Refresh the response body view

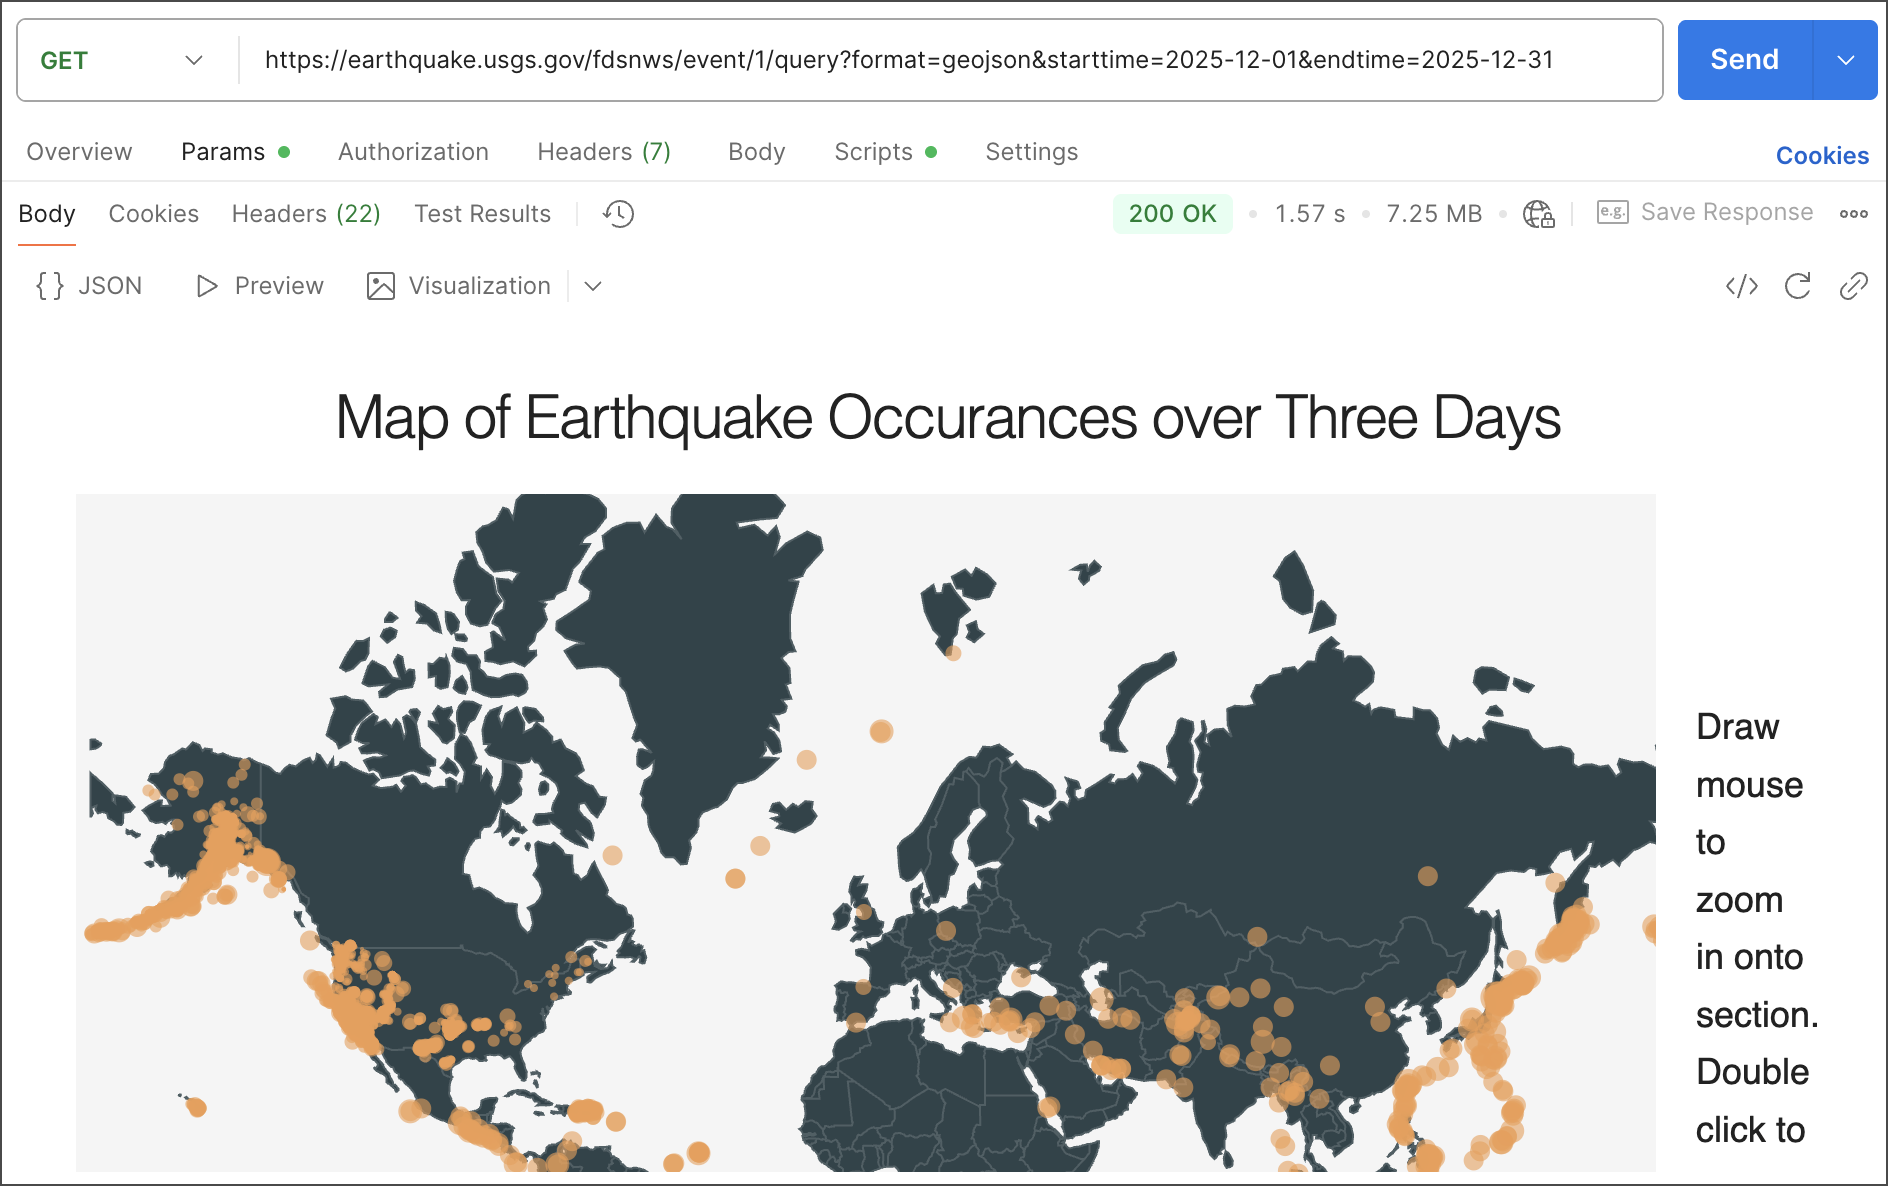pos(1797,286)
